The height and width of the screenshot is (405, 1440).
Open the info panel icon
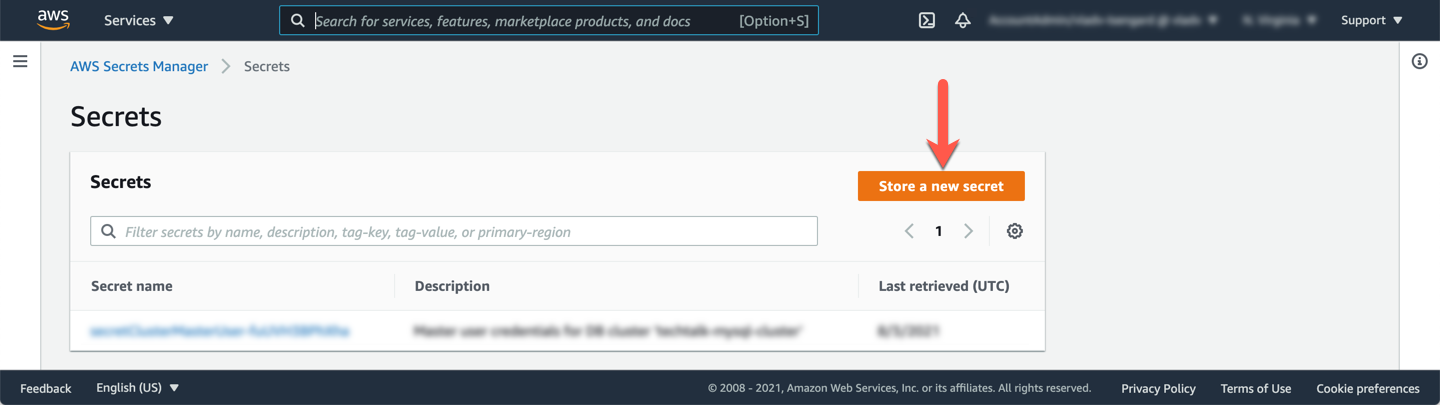pos(1419,62)
